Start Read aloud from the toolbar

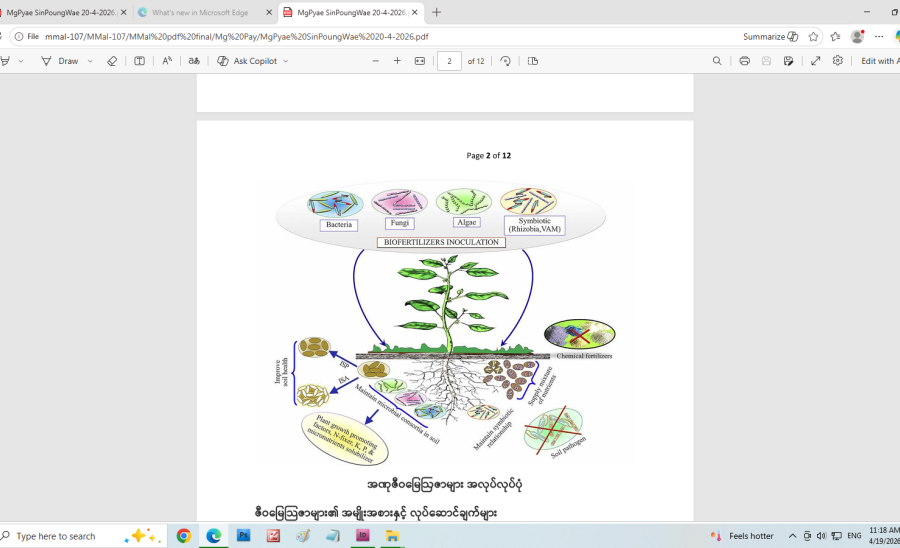point(167,61)
